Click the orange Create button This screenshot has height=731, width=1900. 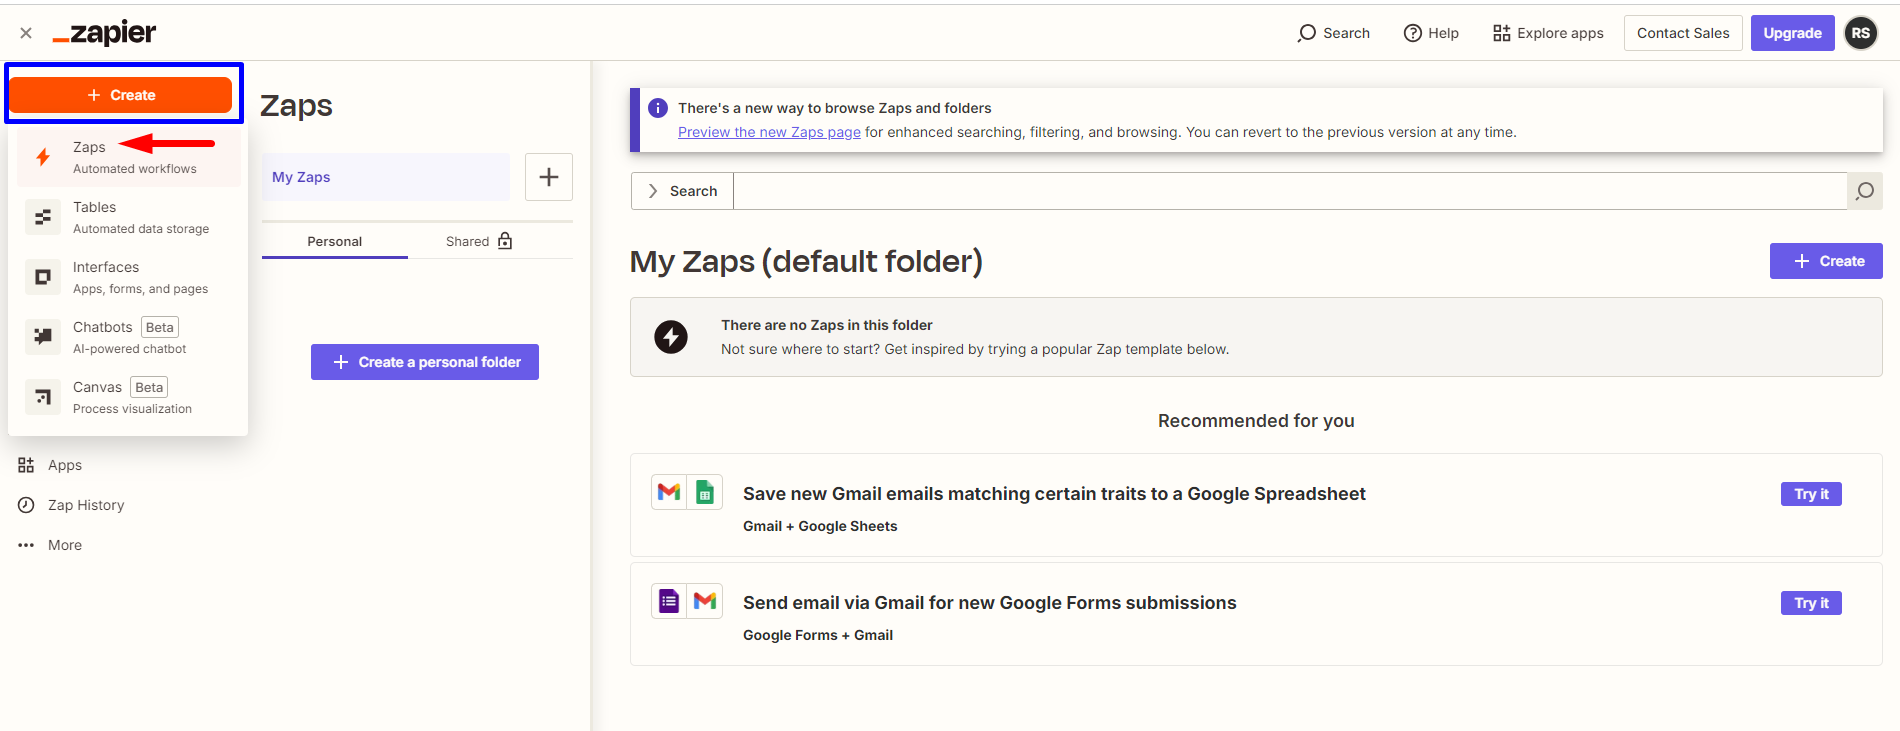coord(121,95)
